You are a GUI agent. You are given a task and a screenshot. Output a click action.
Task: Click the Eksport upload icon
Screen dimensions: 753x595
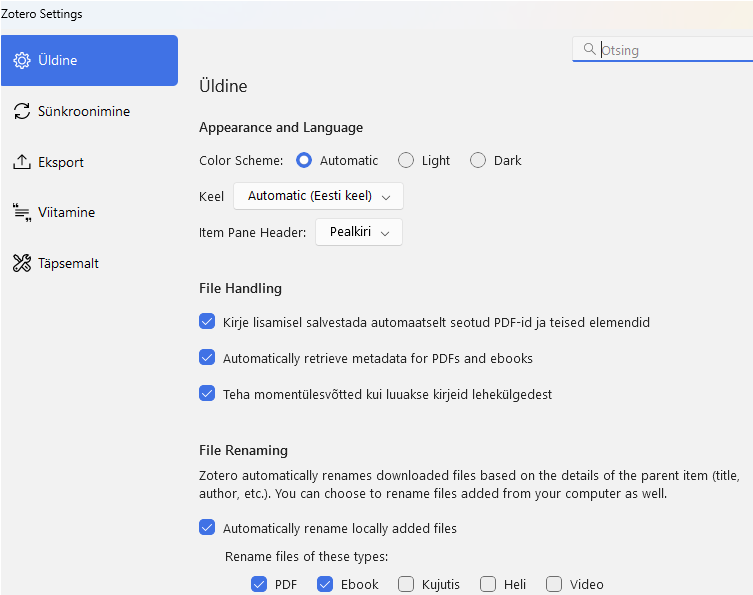click(x=22, y=163)
